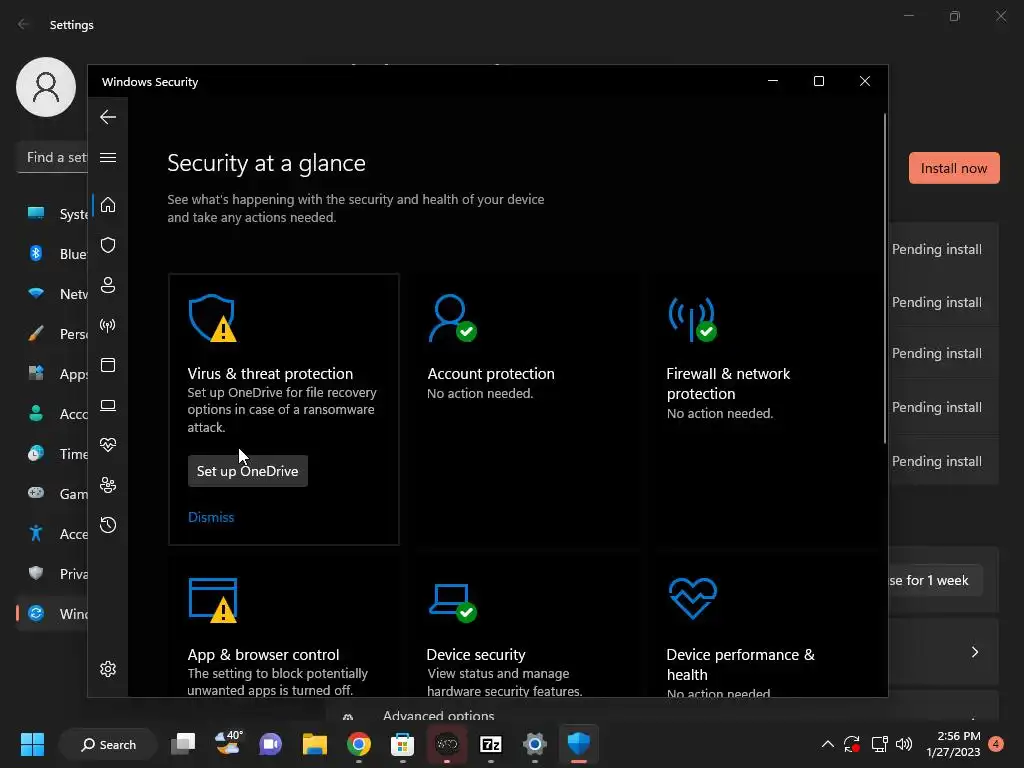1024x768 pixels.
Task: Open the hamburger navigation menu
Action: click(x=108, y=157)
